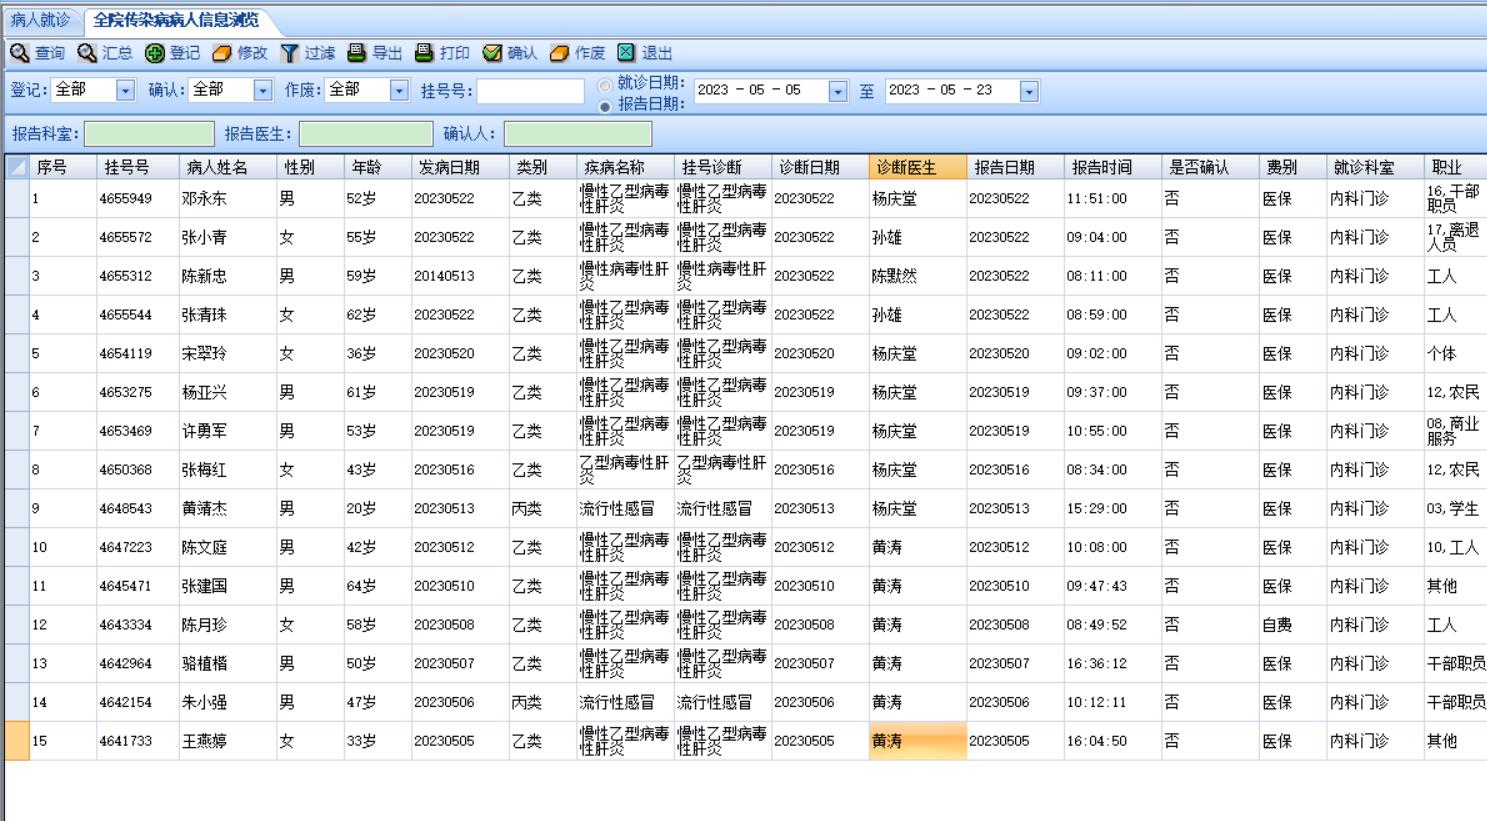Switch to the 病人就诊 tab
This screenshot has height=821, width=1487.
tap(40, 20)
